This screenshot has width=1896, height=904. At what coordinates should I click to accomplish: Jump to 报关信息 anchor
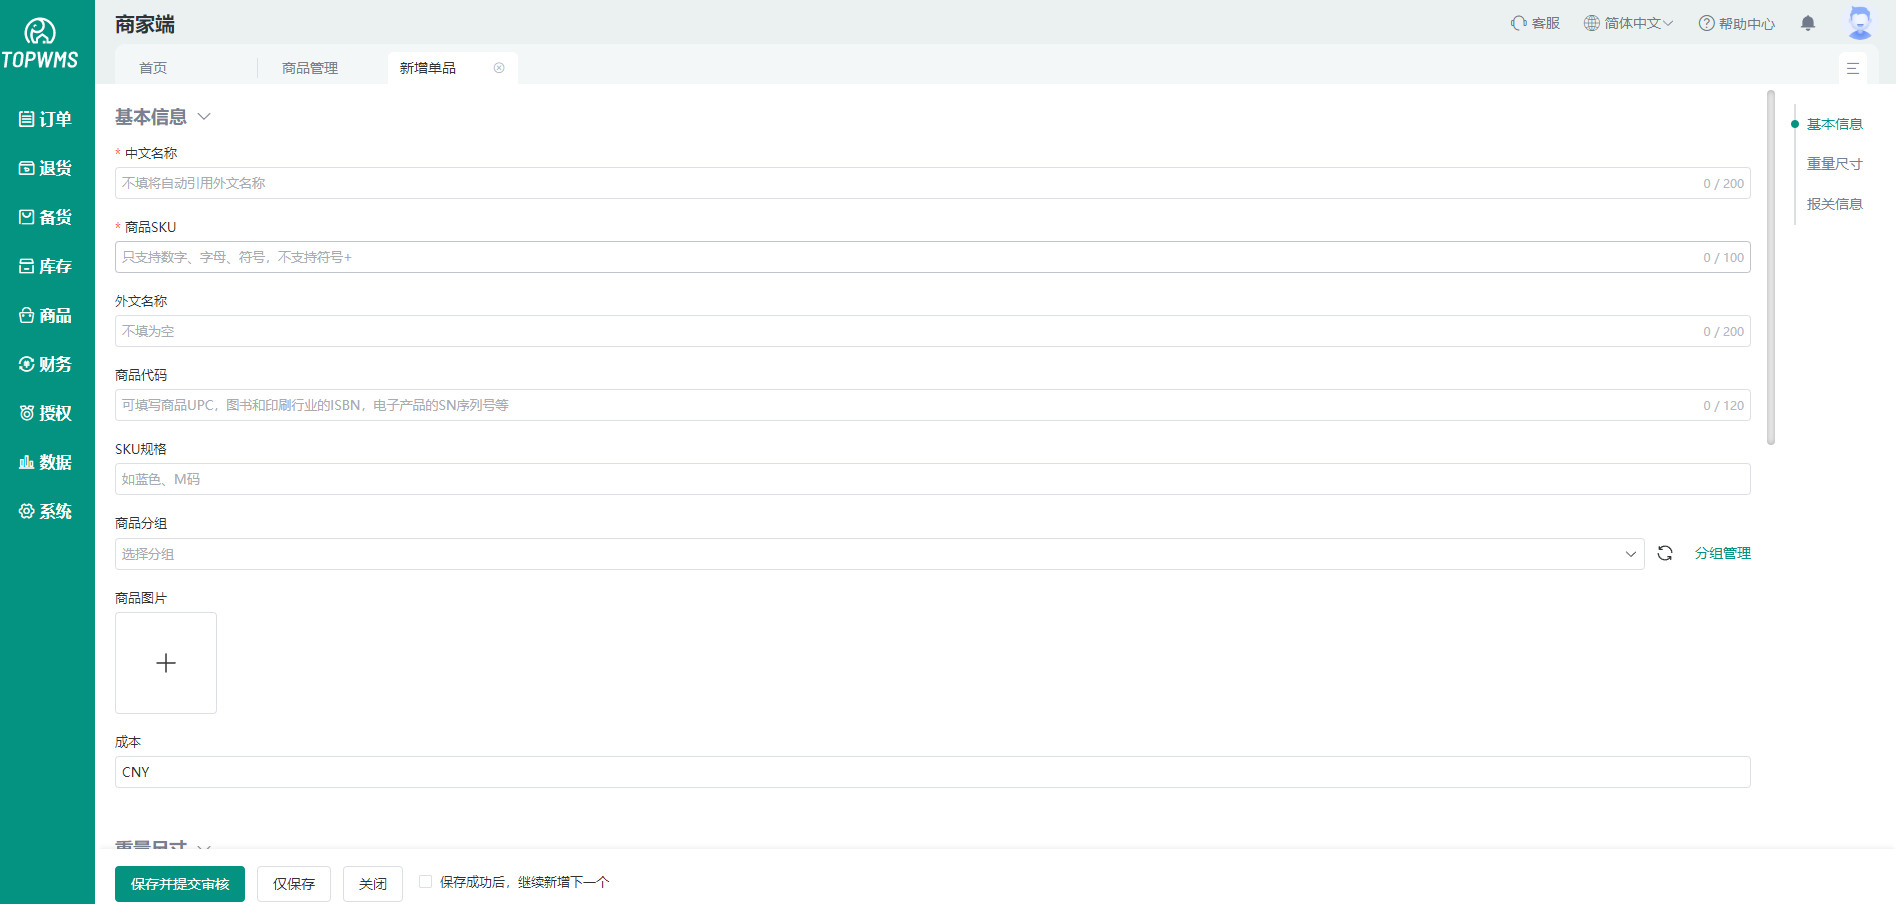click(1834, 204)
